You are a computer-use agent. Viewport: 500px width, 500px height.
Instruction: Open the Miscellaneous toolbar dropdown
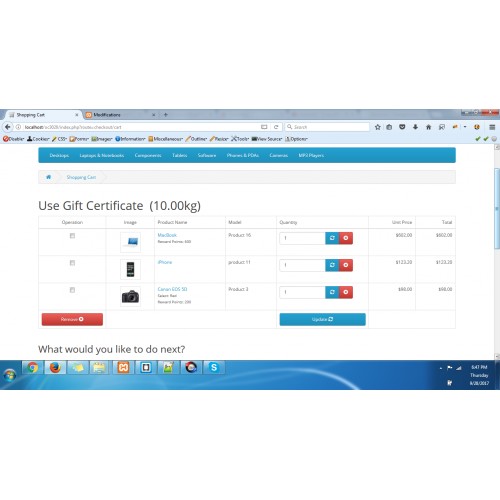[x=165, y=139]
